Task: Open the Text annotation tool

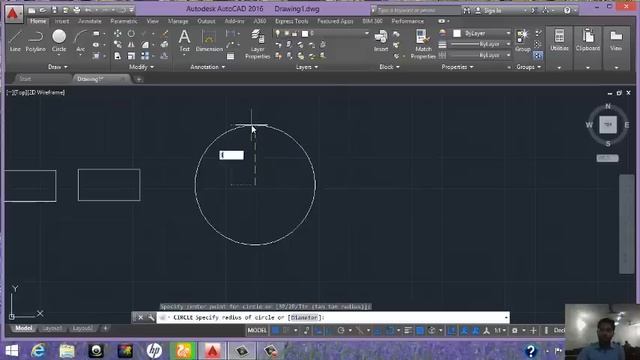Action: click(184, 41)
